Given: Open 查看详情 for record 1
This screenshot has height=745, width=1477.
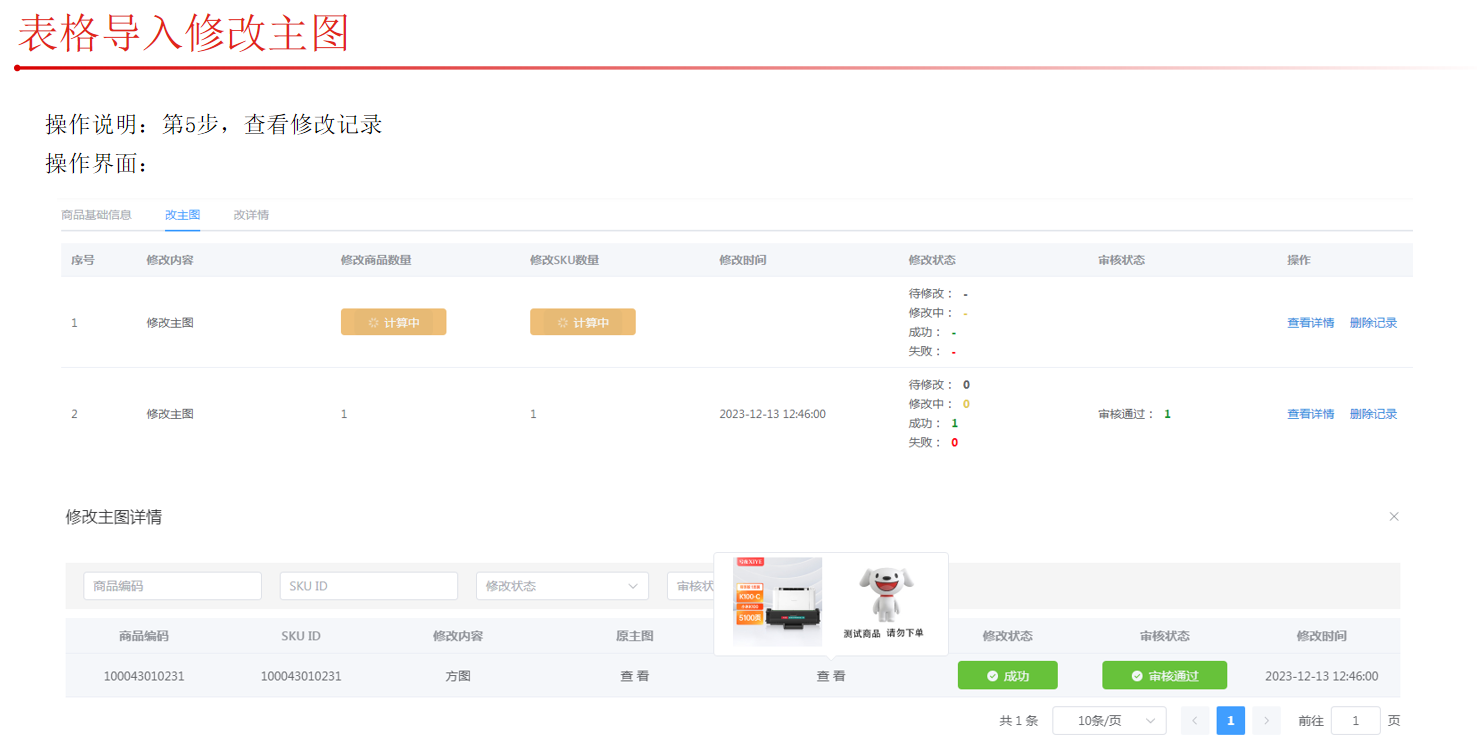Looking at the screenshot, I should point(1310,323).
